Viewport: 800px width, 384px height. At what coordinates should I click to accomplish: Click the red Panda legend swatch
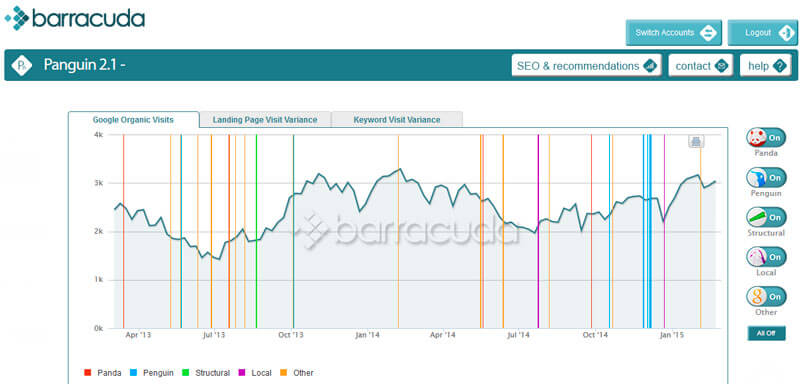click(88, 373)
